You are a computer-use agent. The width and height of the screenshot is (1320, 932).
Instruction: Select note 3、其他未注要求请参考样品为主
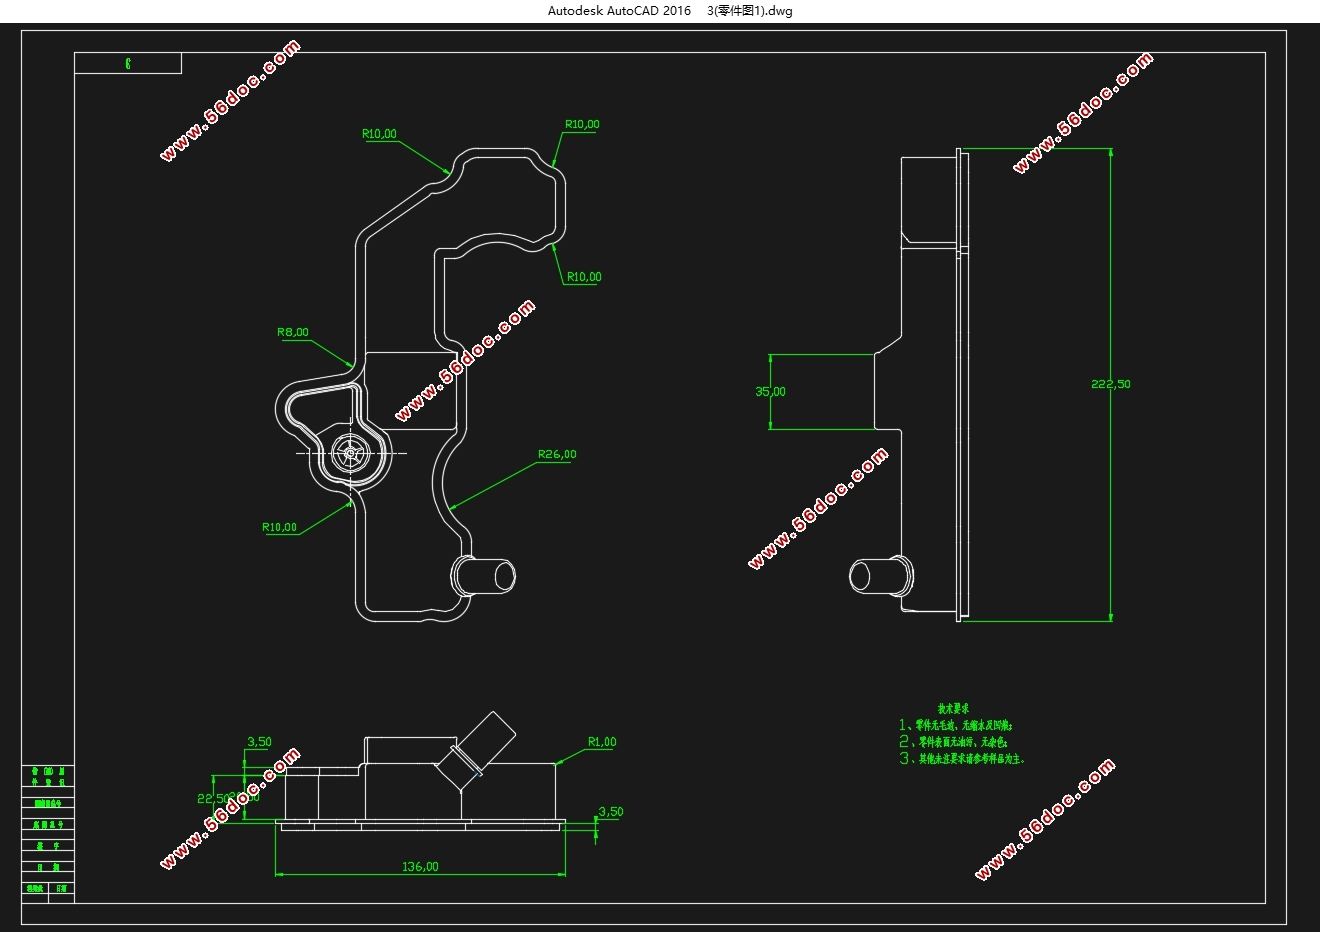click(961, 759)
